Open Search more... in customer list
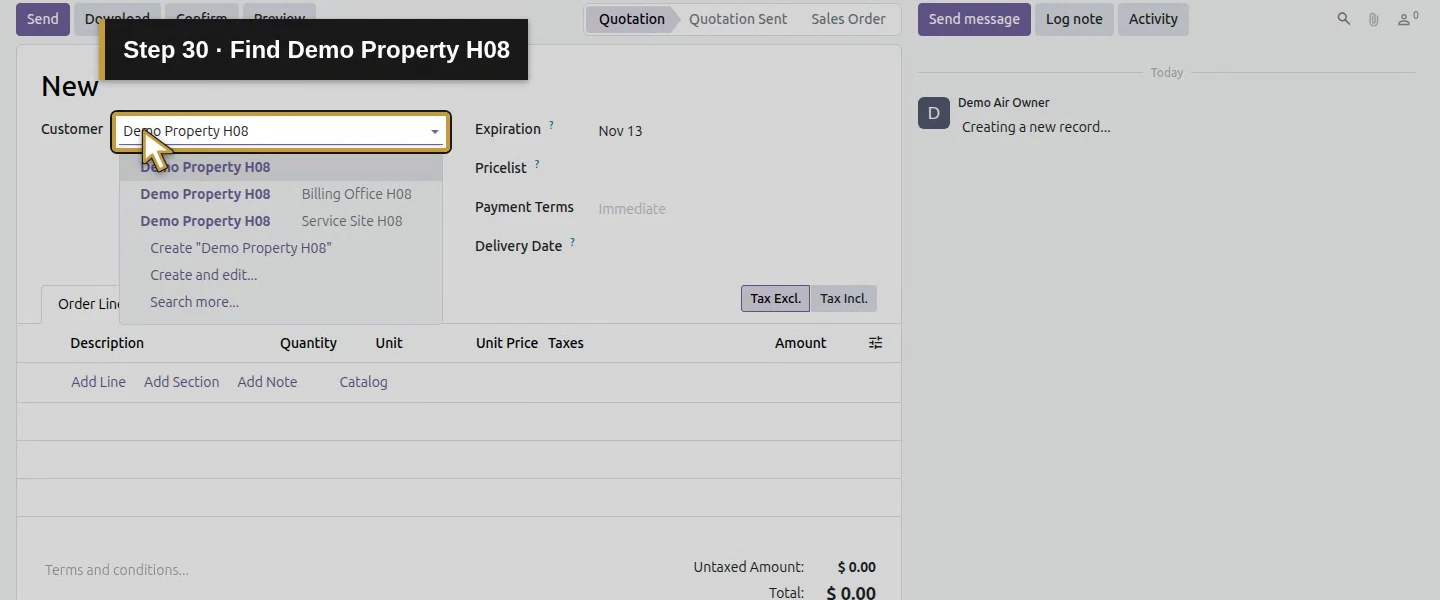Screen dimensions: 1440x600 (280, 302)
